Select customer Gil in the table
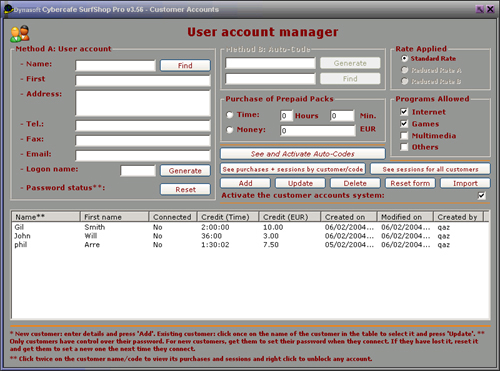The image size is (500, 371). 19,227
